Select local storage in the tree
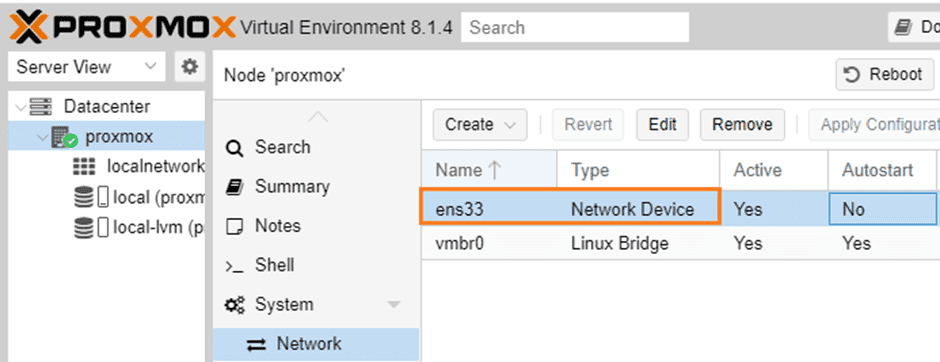This screenshot has width=940, height=362. point(158,197)
